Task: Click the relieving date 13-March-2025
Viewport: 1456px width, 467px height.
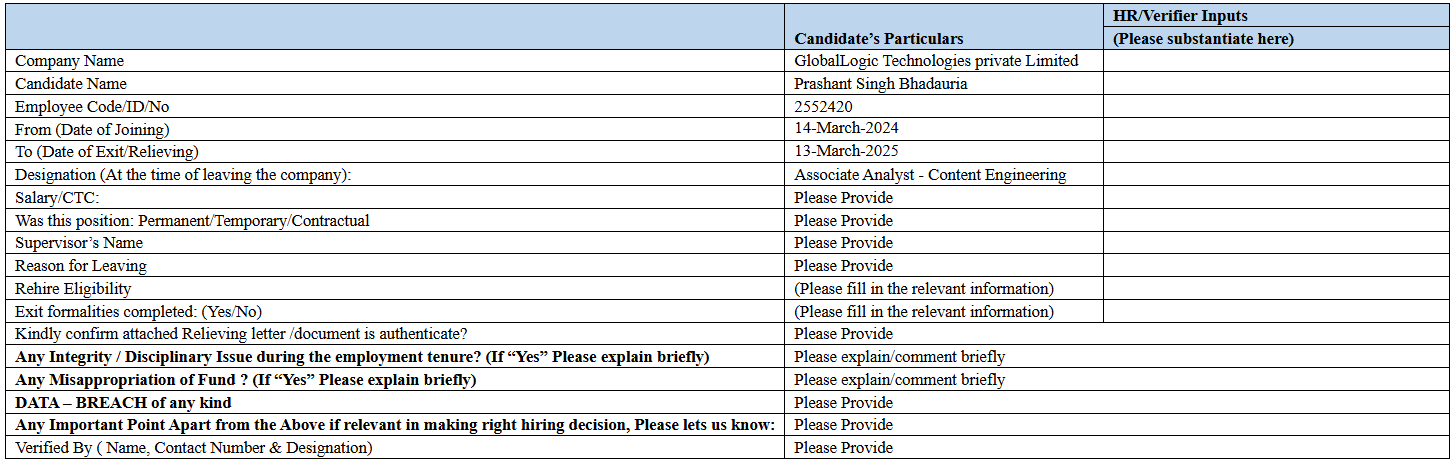Action: point(846,152)
